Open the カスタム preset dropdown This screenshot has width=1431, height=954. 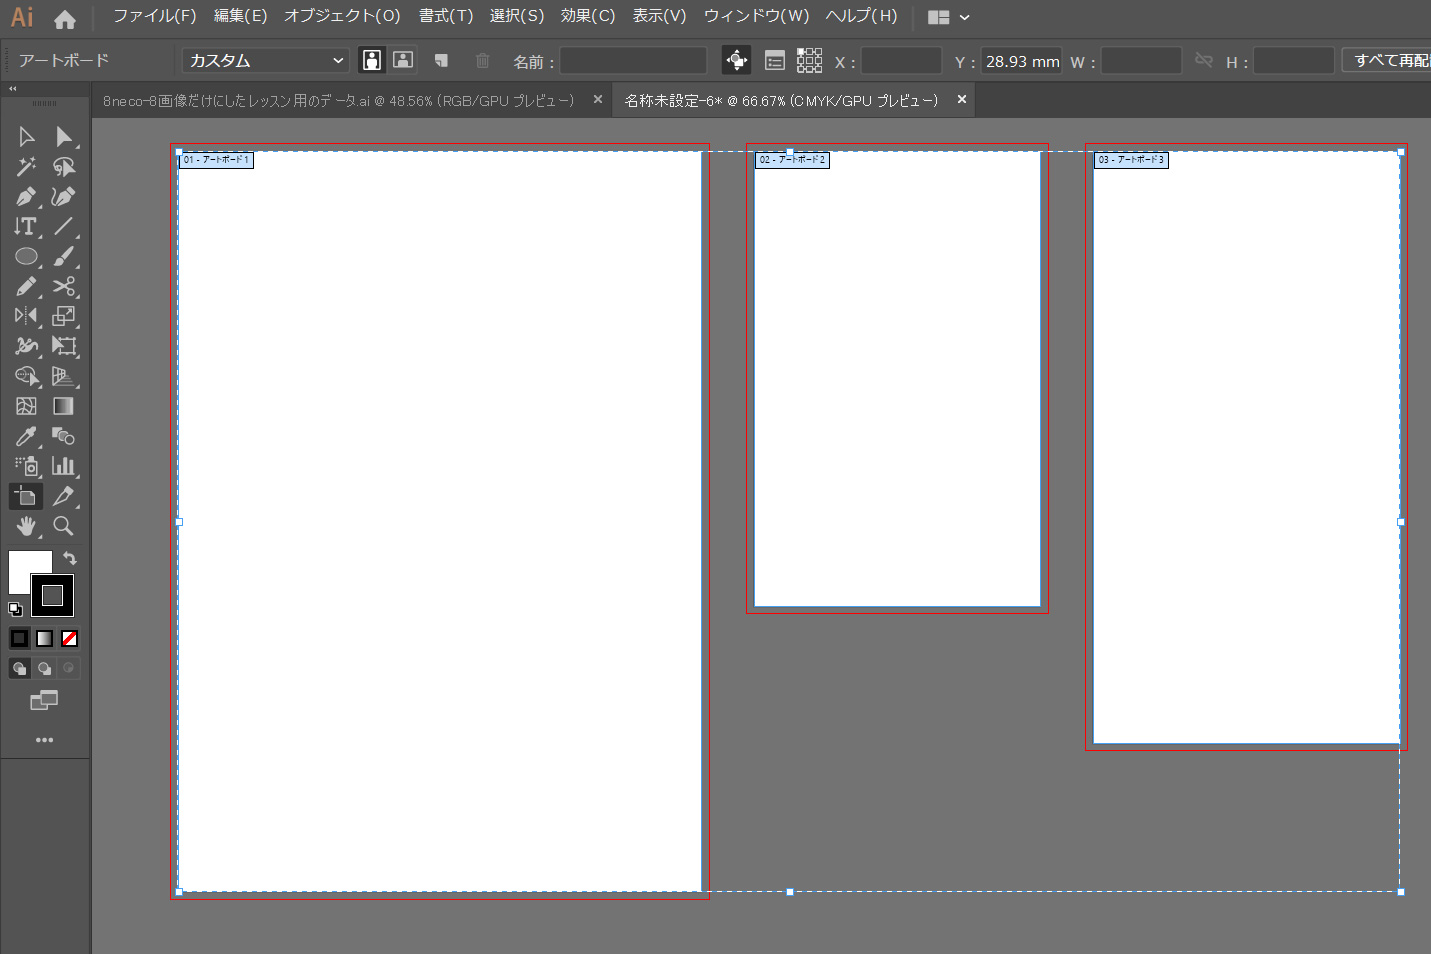coord(265,61)
